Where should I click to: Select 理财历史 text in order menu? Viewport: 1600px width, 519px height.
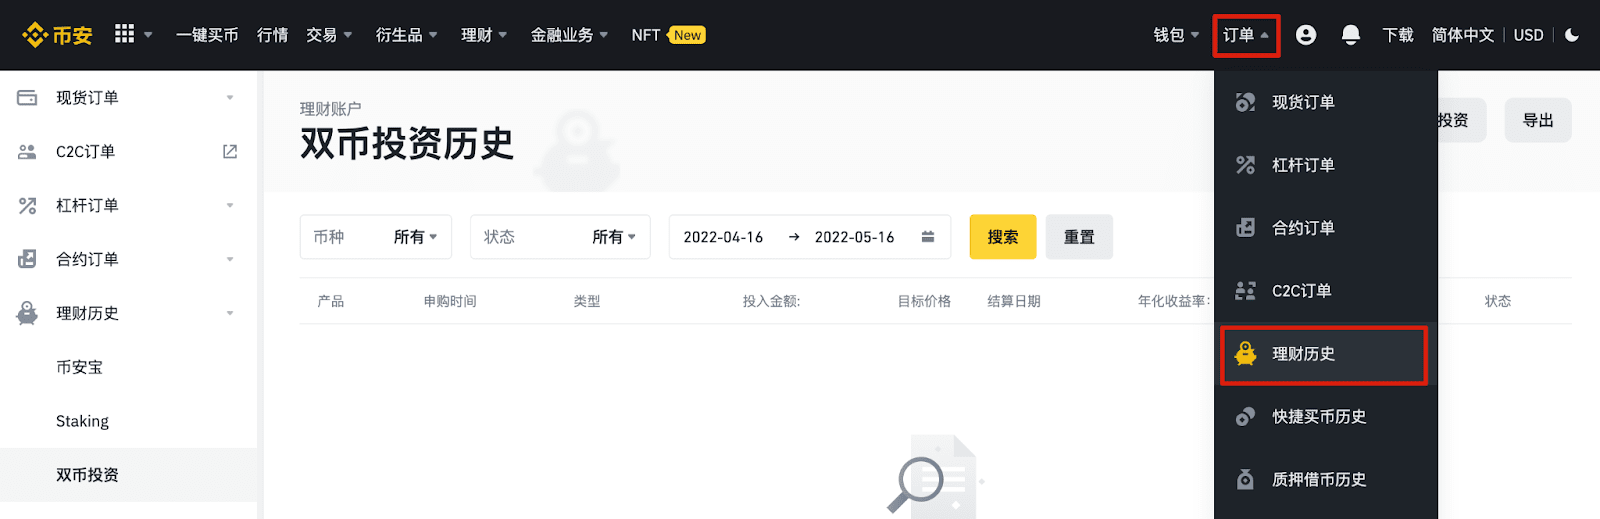click(1303, 354)
